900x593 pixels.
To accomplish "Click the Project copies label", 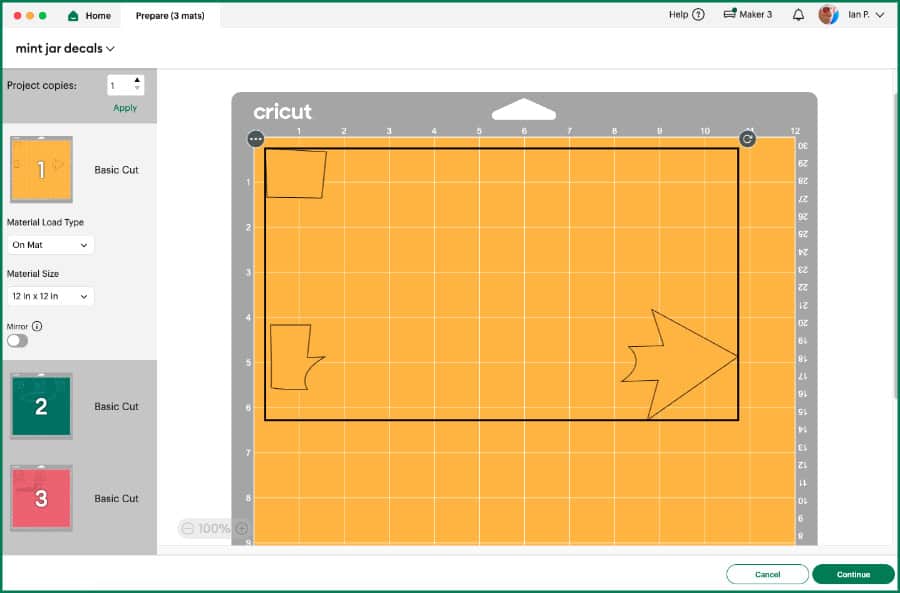I will [x=42, y=86].
